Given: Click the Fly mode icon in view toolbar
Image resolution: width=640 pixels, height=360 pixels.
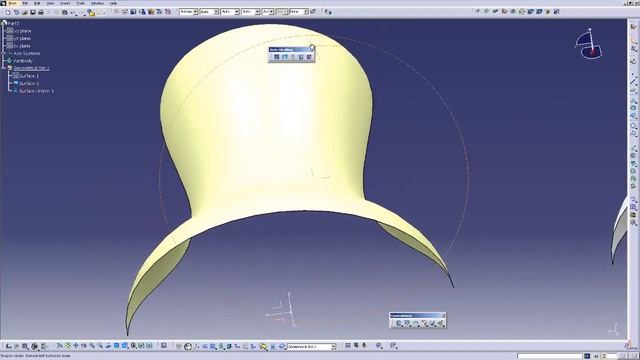Looking at the screenshot, I should (60, 346).
